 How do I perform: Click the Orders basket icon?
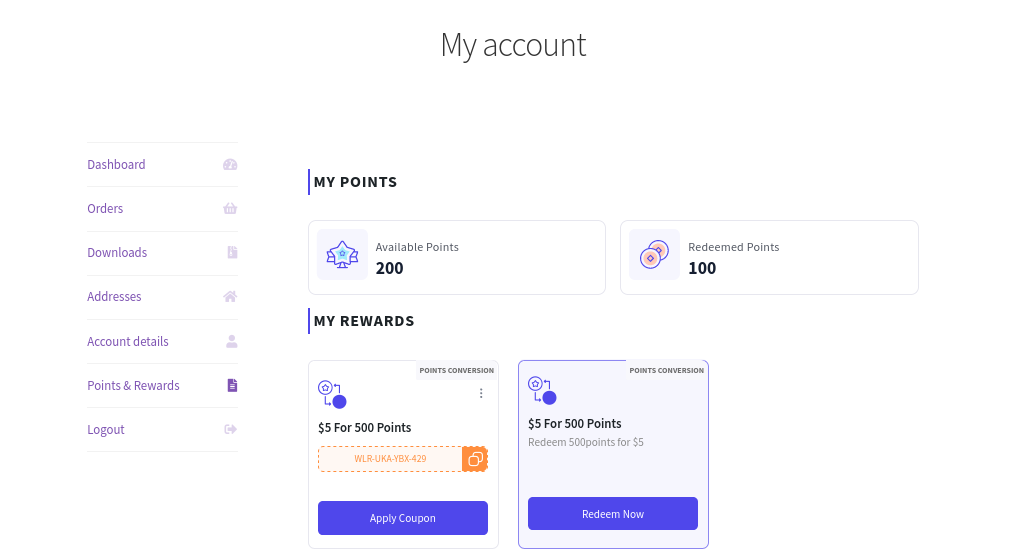[x=230, y=208]
